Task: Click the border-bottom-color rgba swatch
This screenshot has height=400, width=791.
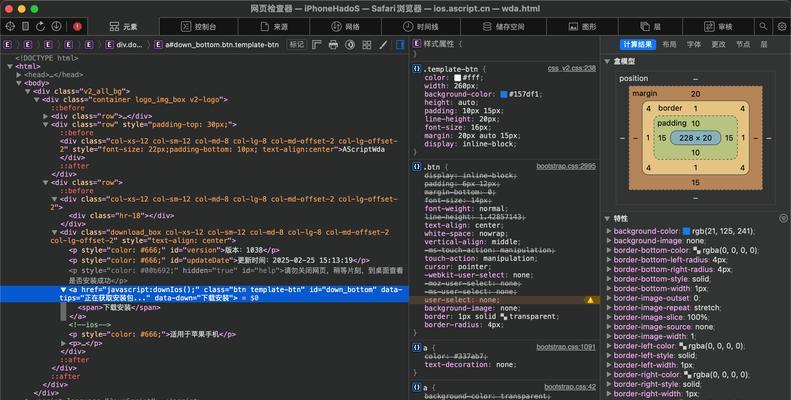Action: [697, 250]
